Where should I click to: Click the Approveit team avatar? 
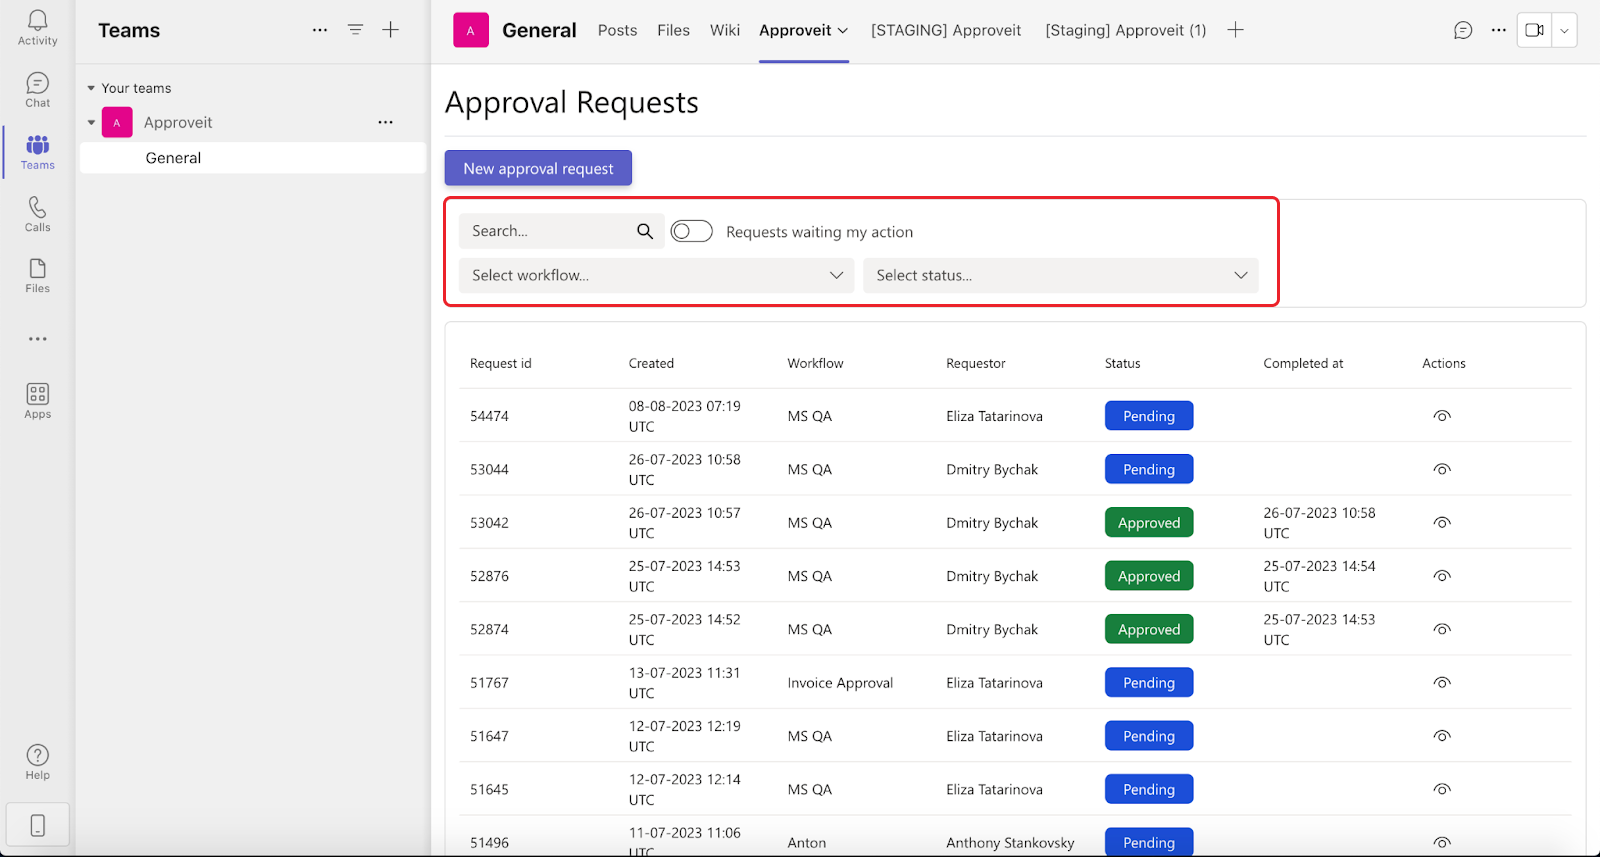117,122
